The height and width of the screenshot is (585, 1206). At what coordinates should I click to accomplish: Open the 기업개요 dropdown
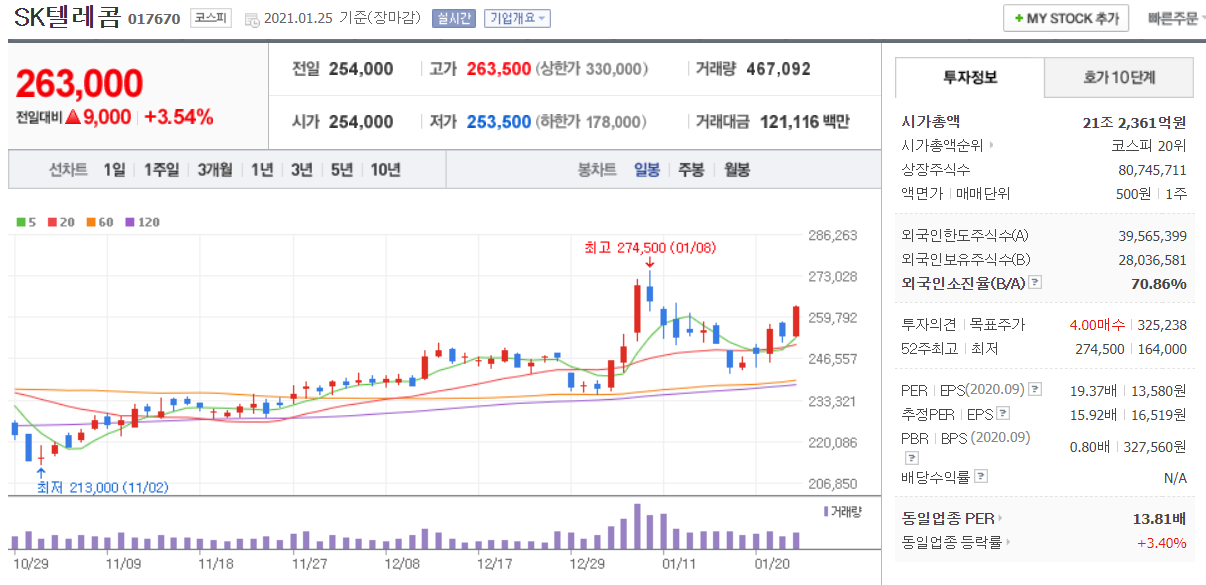pyautogui.click(x=517, y=19)
